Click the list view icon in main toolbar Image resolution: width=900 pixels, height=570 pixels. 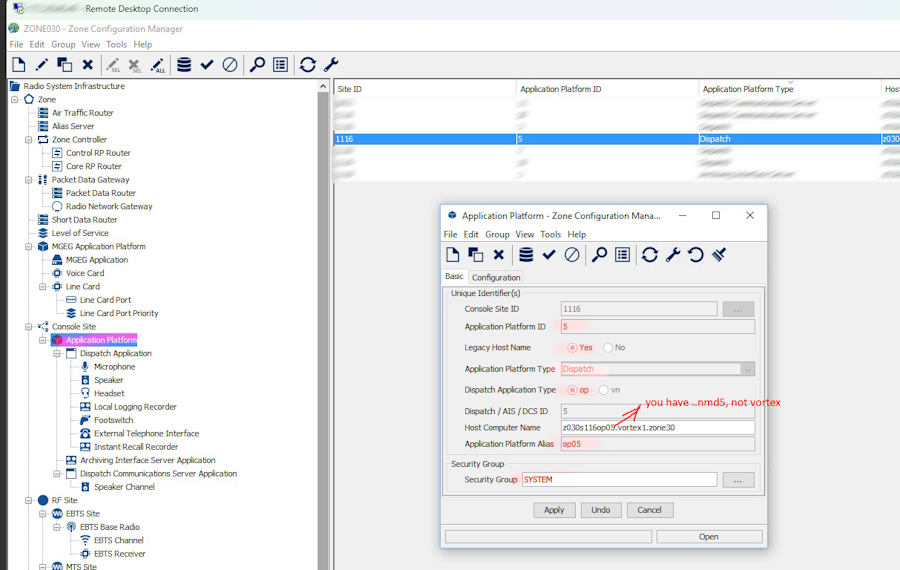(x=280, y=65)
